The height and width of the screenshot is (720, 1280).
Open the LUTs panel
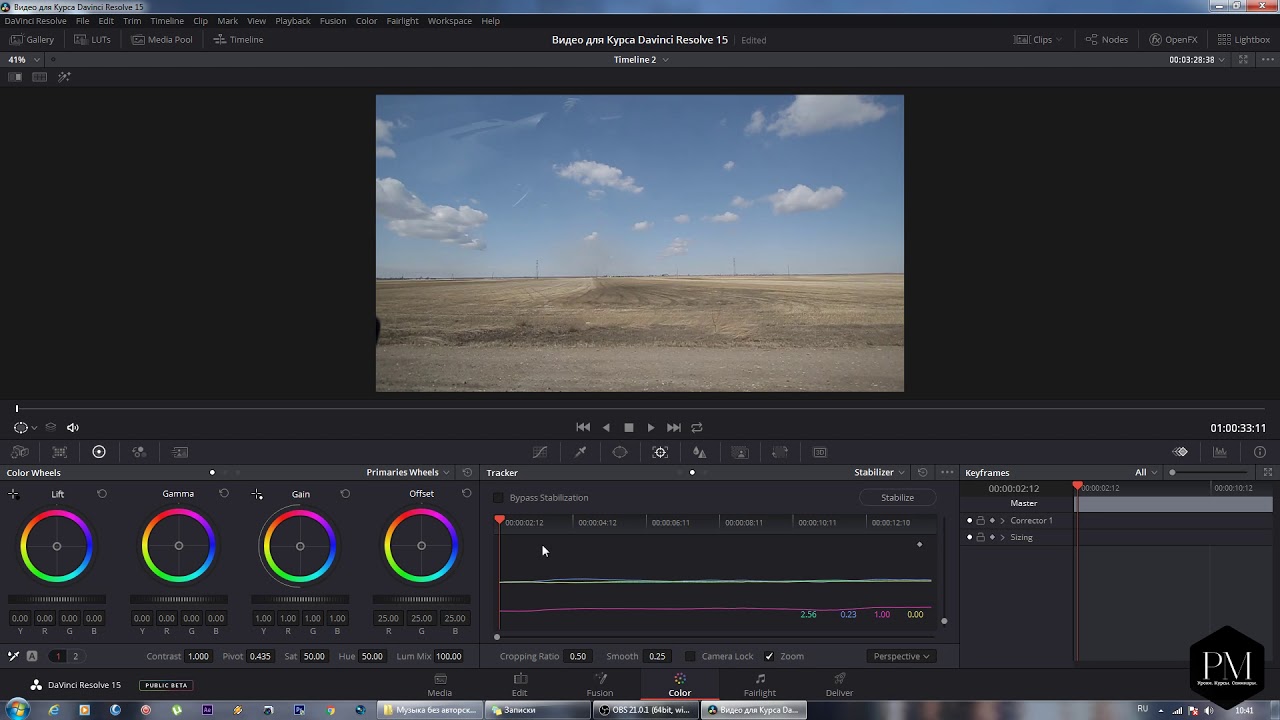(93, 40)
